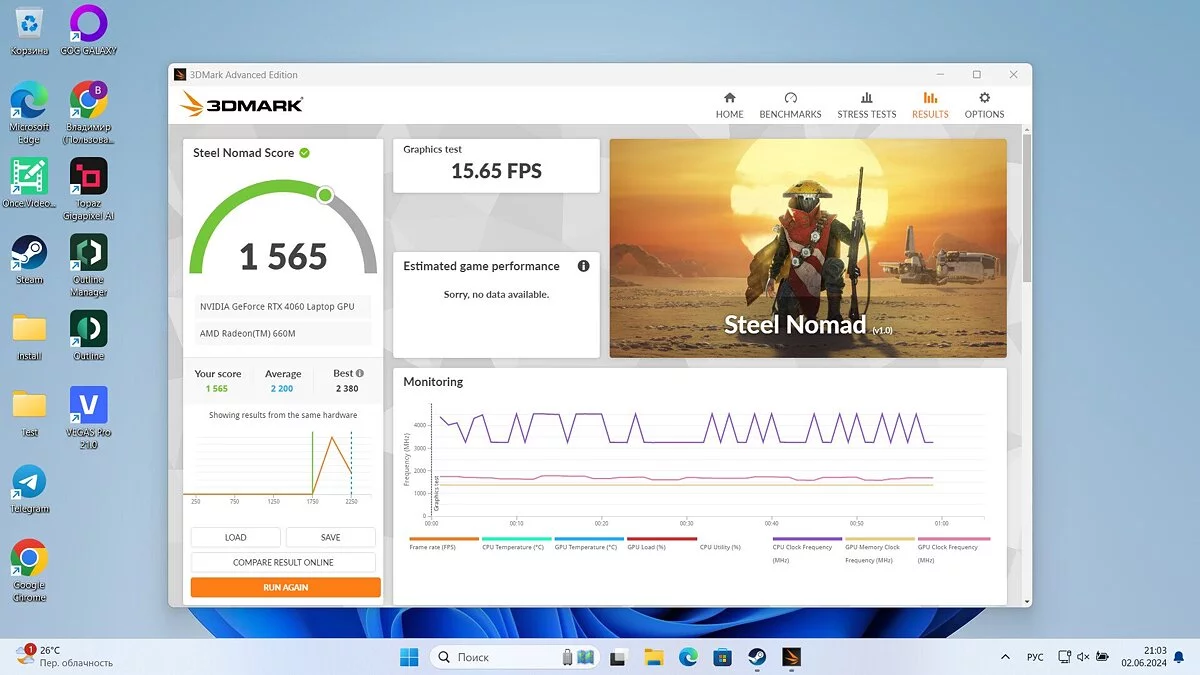
Task: Open the HOME tab in 3DMark
Action: click(x=729, y=105)
